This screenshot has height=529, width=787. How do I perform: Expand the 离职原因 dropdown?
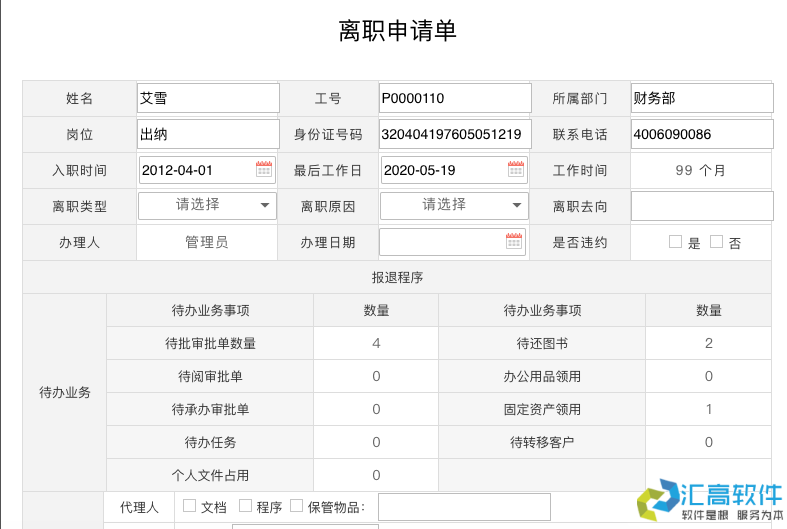pos(454,205)
